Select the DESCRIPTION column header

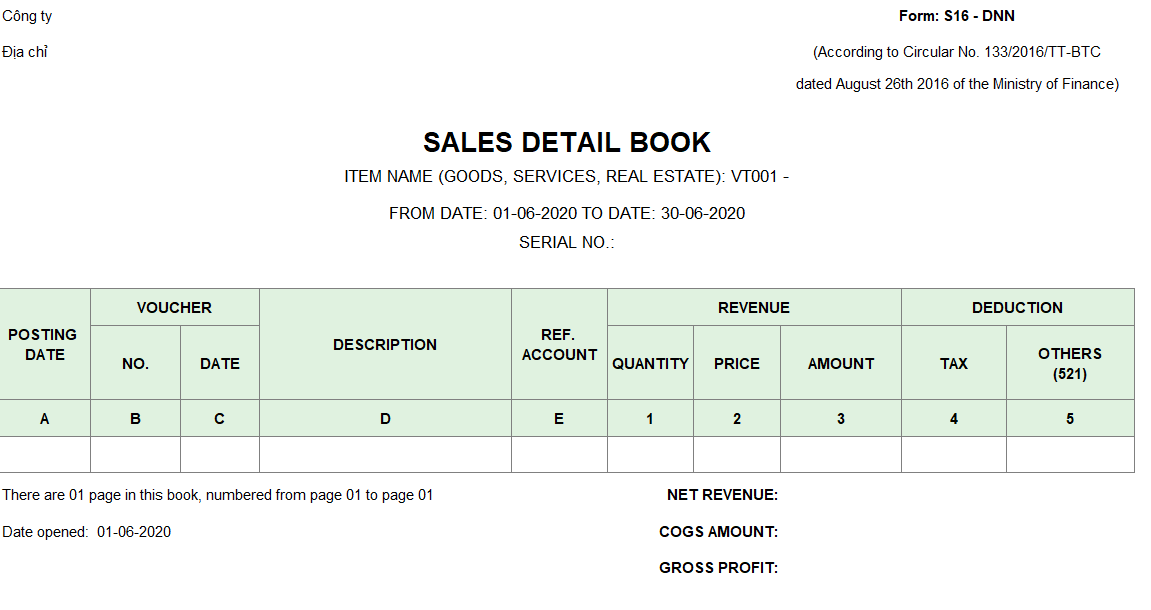pyautogui.click(x=385, y=345)
